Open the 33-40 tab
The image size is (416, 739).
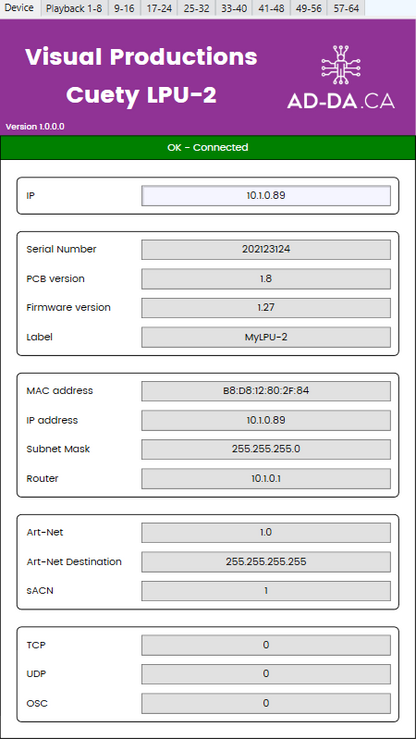tap(234, 9)
